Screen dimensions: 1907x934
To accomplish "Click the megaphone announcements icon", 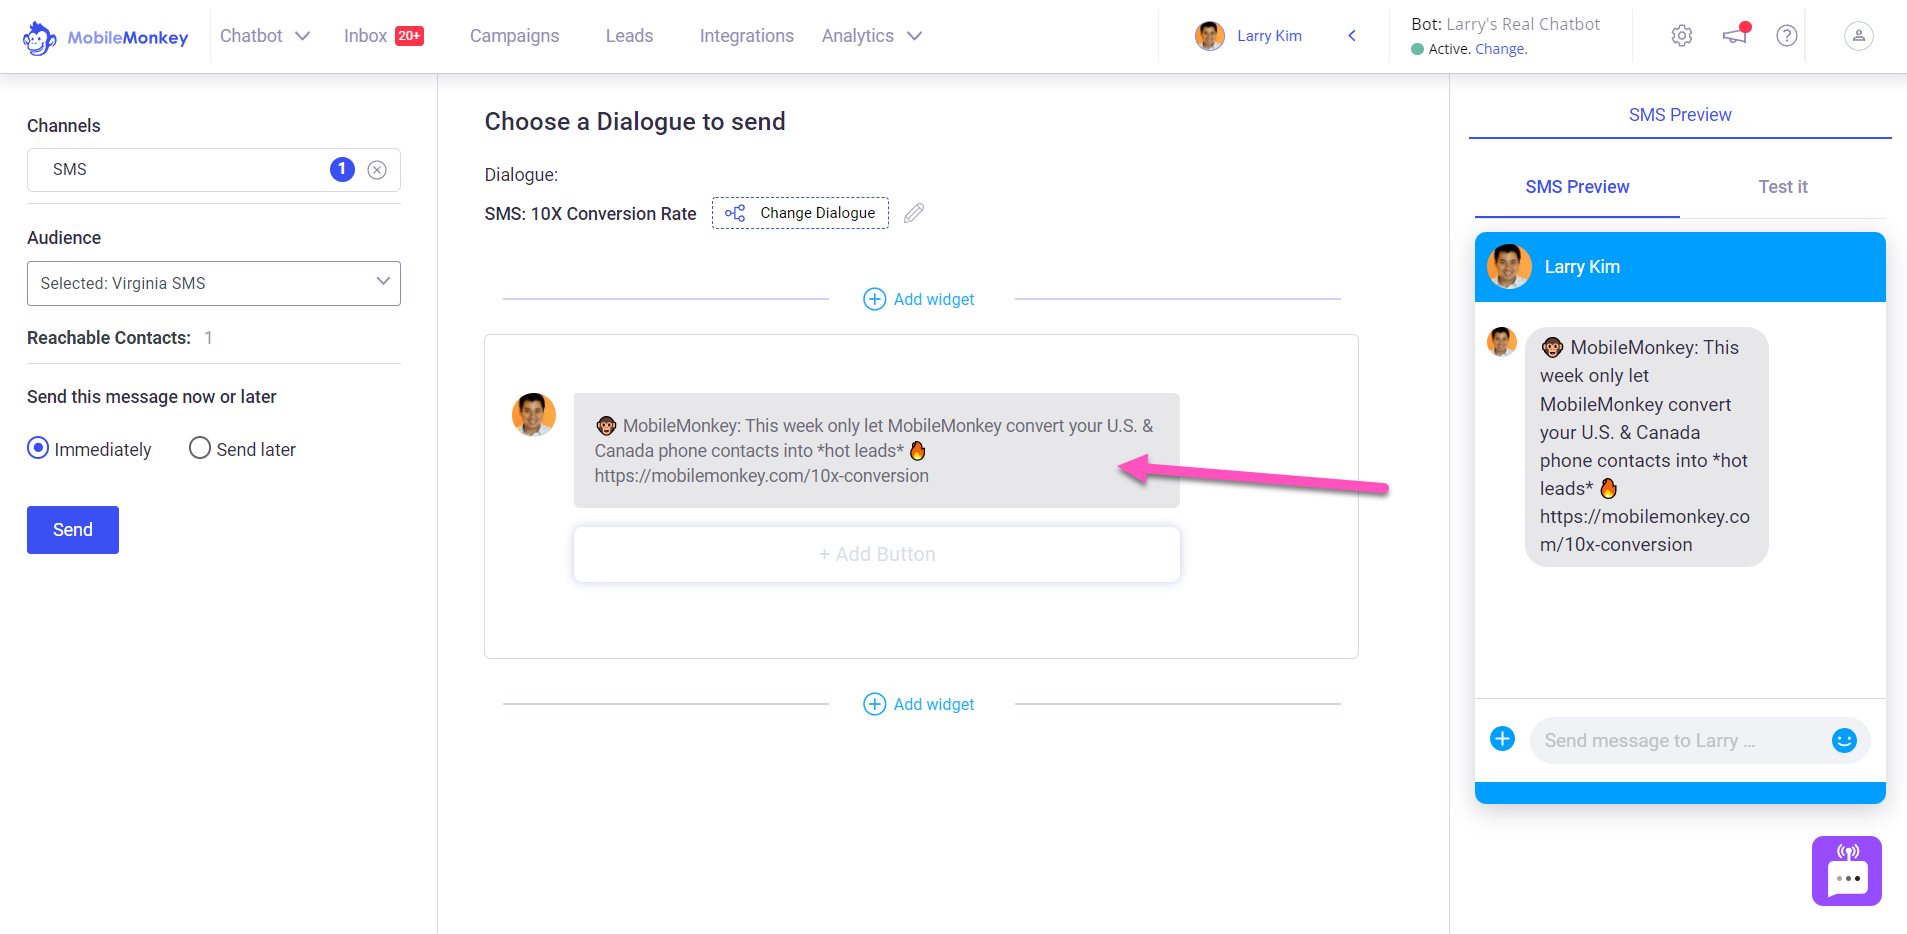I will click(1734, 35).
